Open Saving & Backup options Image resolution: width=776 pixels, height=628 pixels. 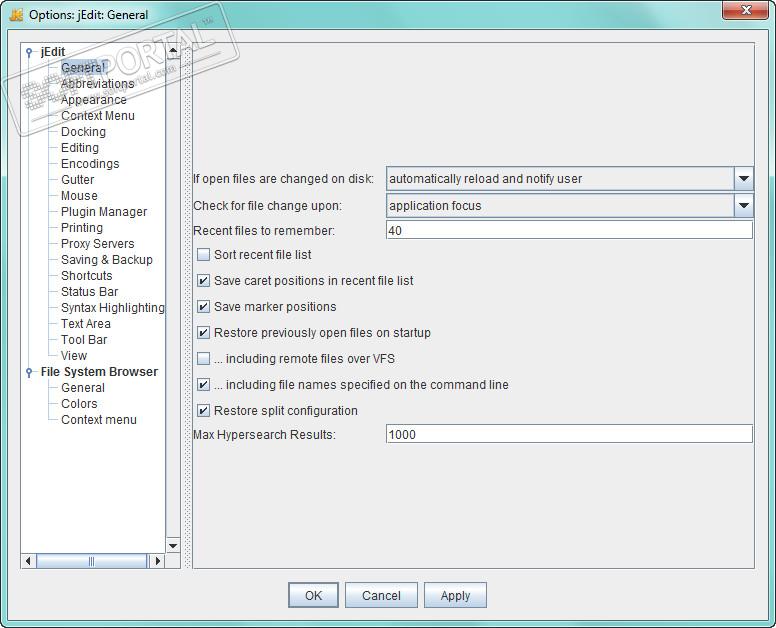(106, 259)
